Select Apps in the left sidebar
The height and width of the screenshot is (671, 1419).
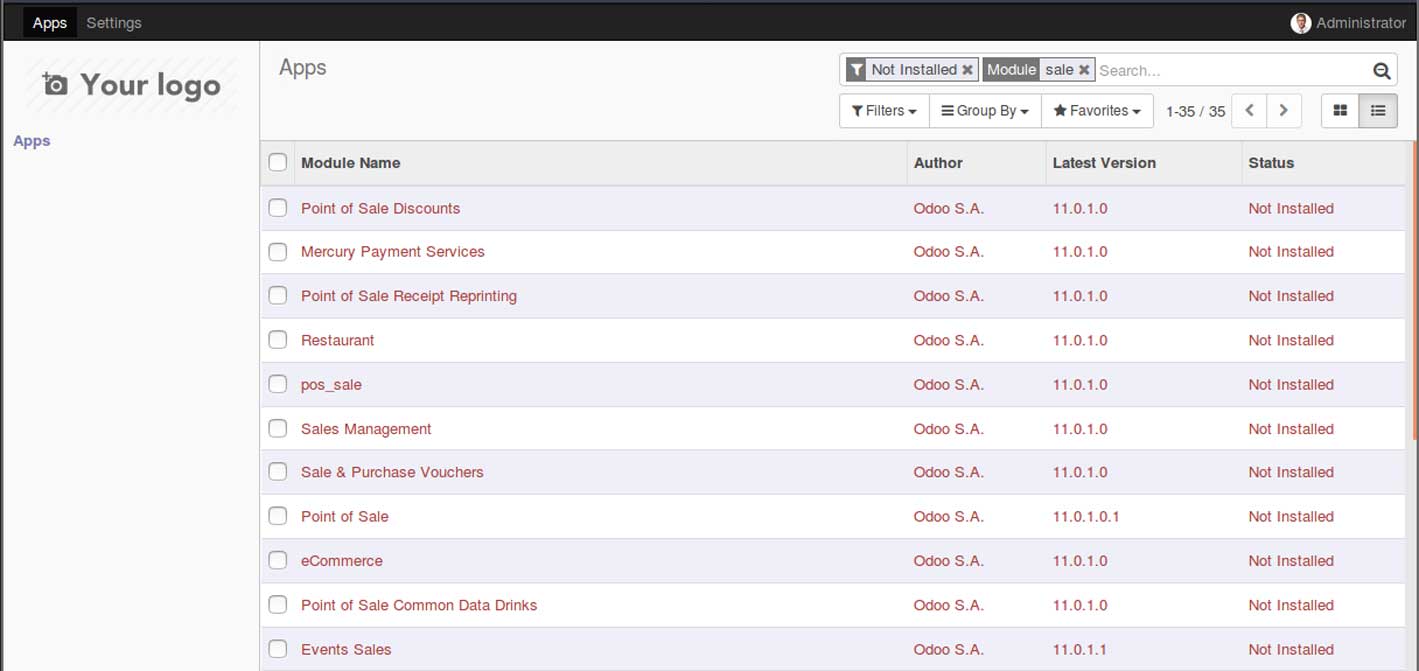tap(32, 141)
